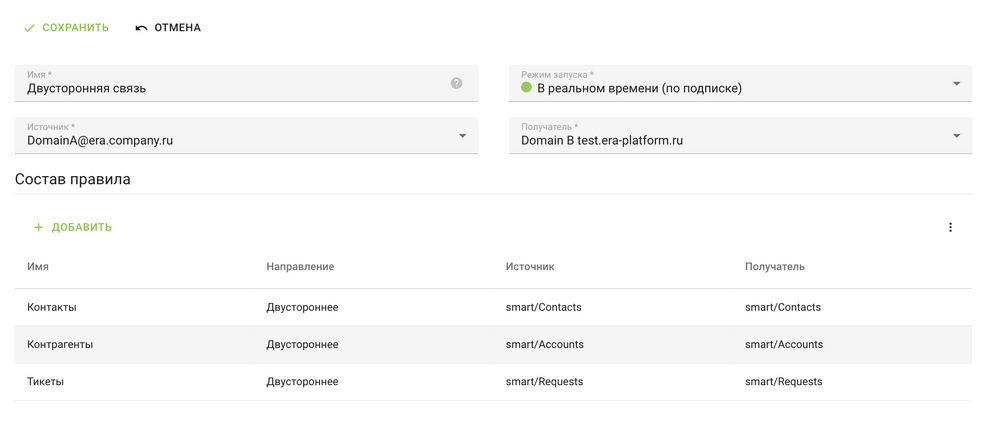Click the plus icon to add rule
The width and height of the screenshot is (999, 448).
[x=39, y=228]
